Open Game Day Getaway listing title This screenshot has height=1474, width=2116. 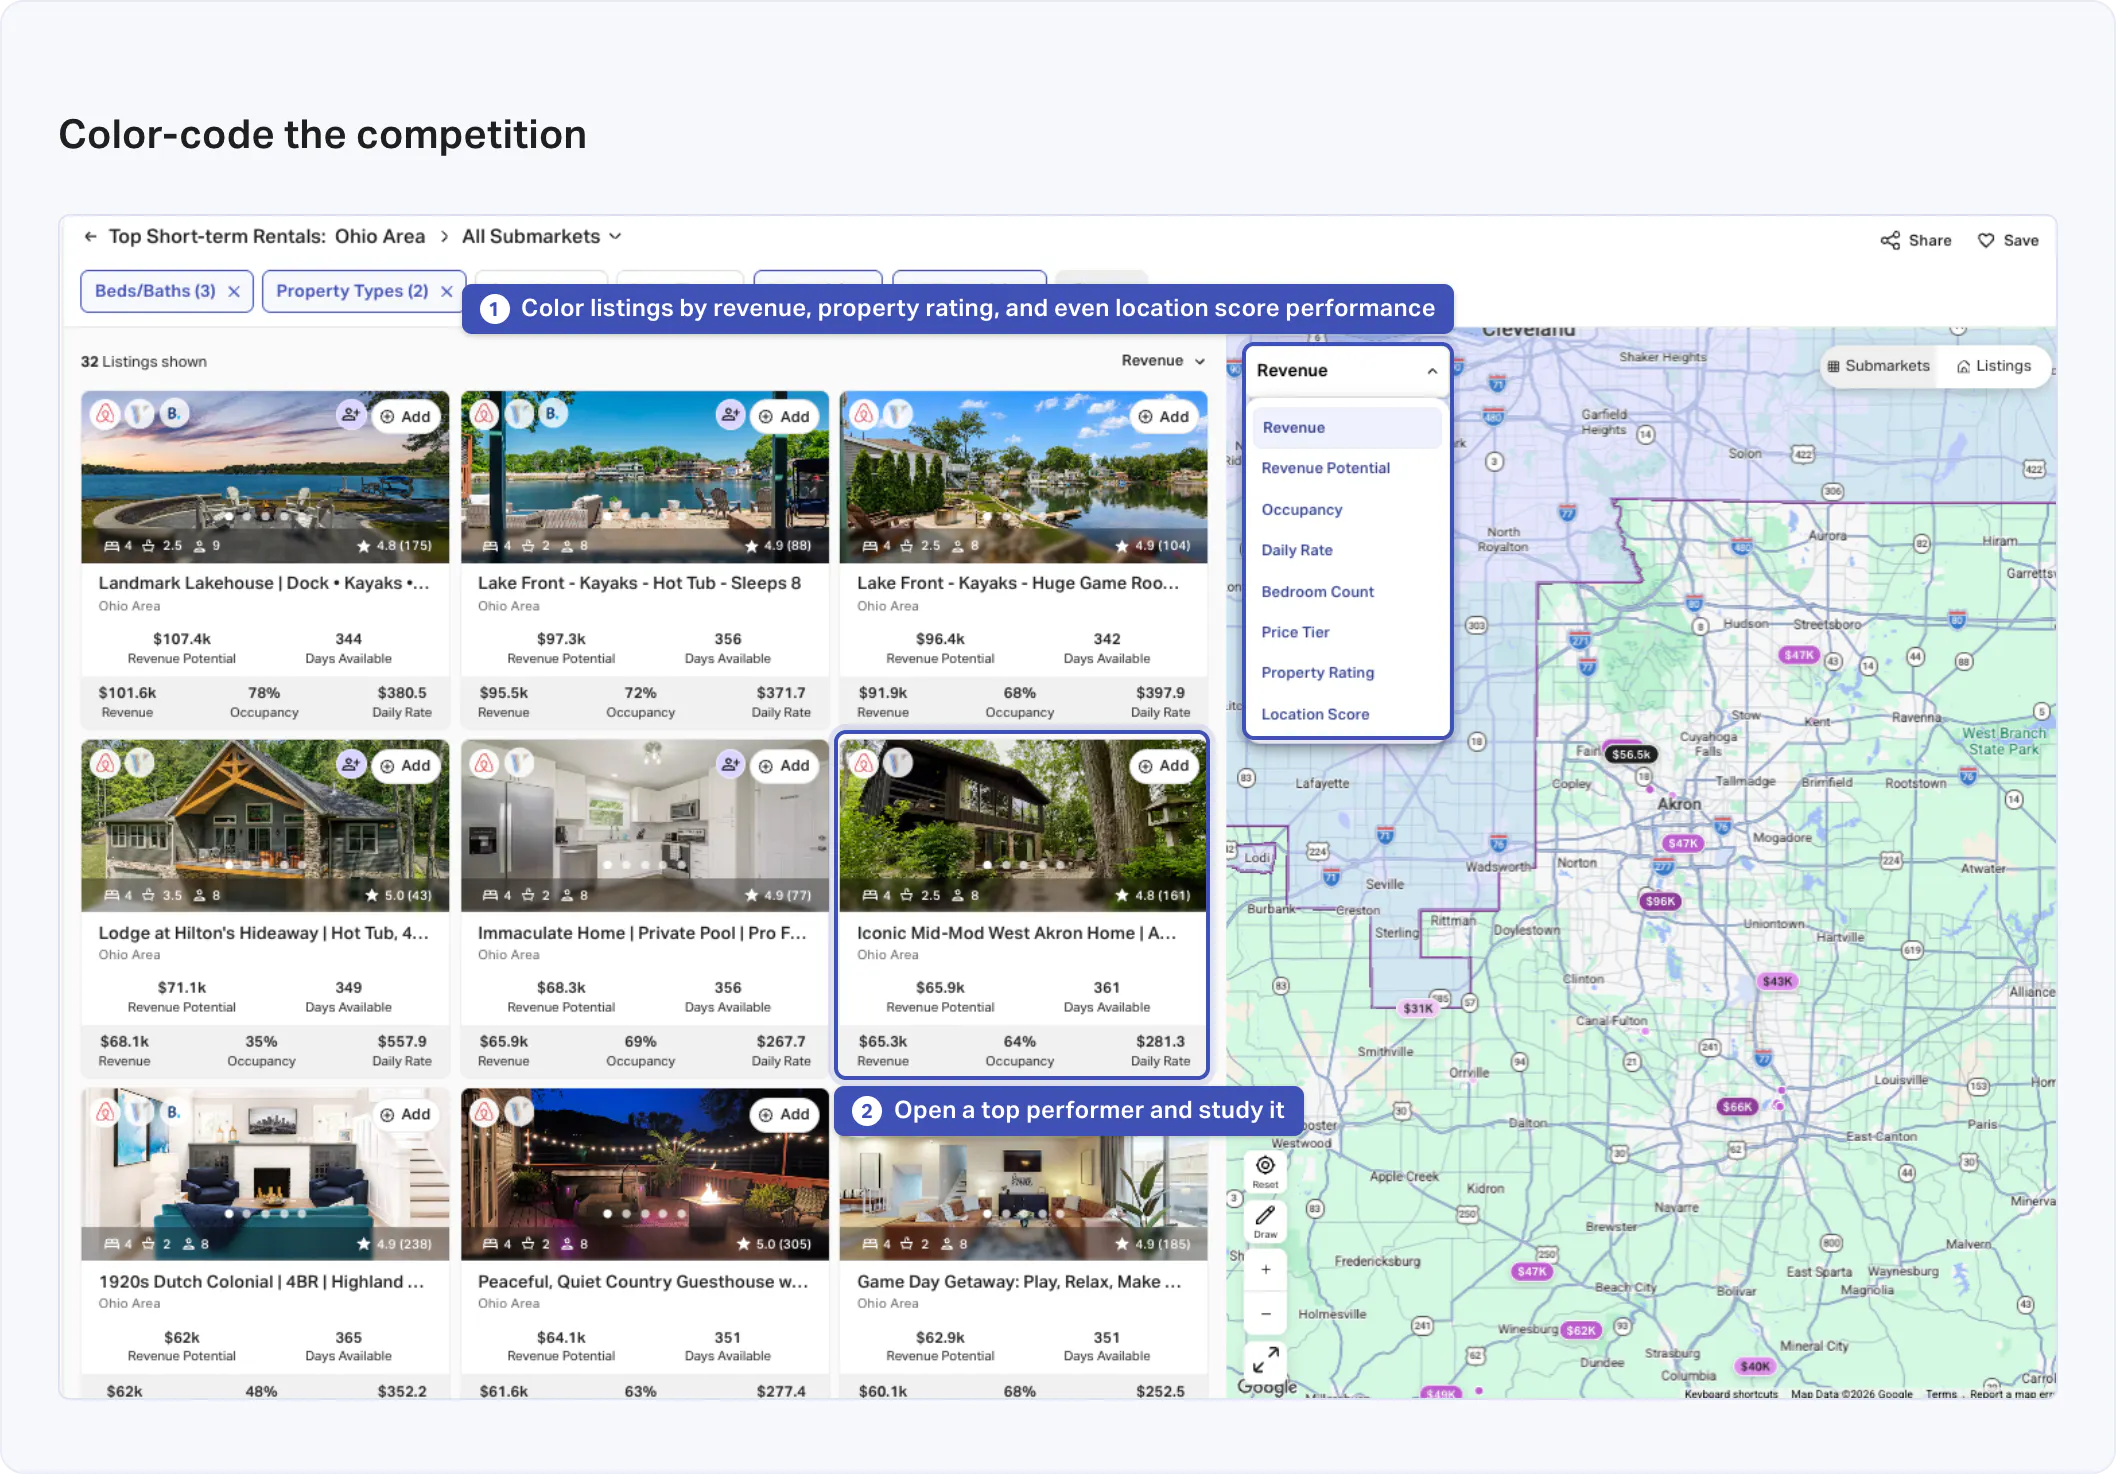1018,1282
